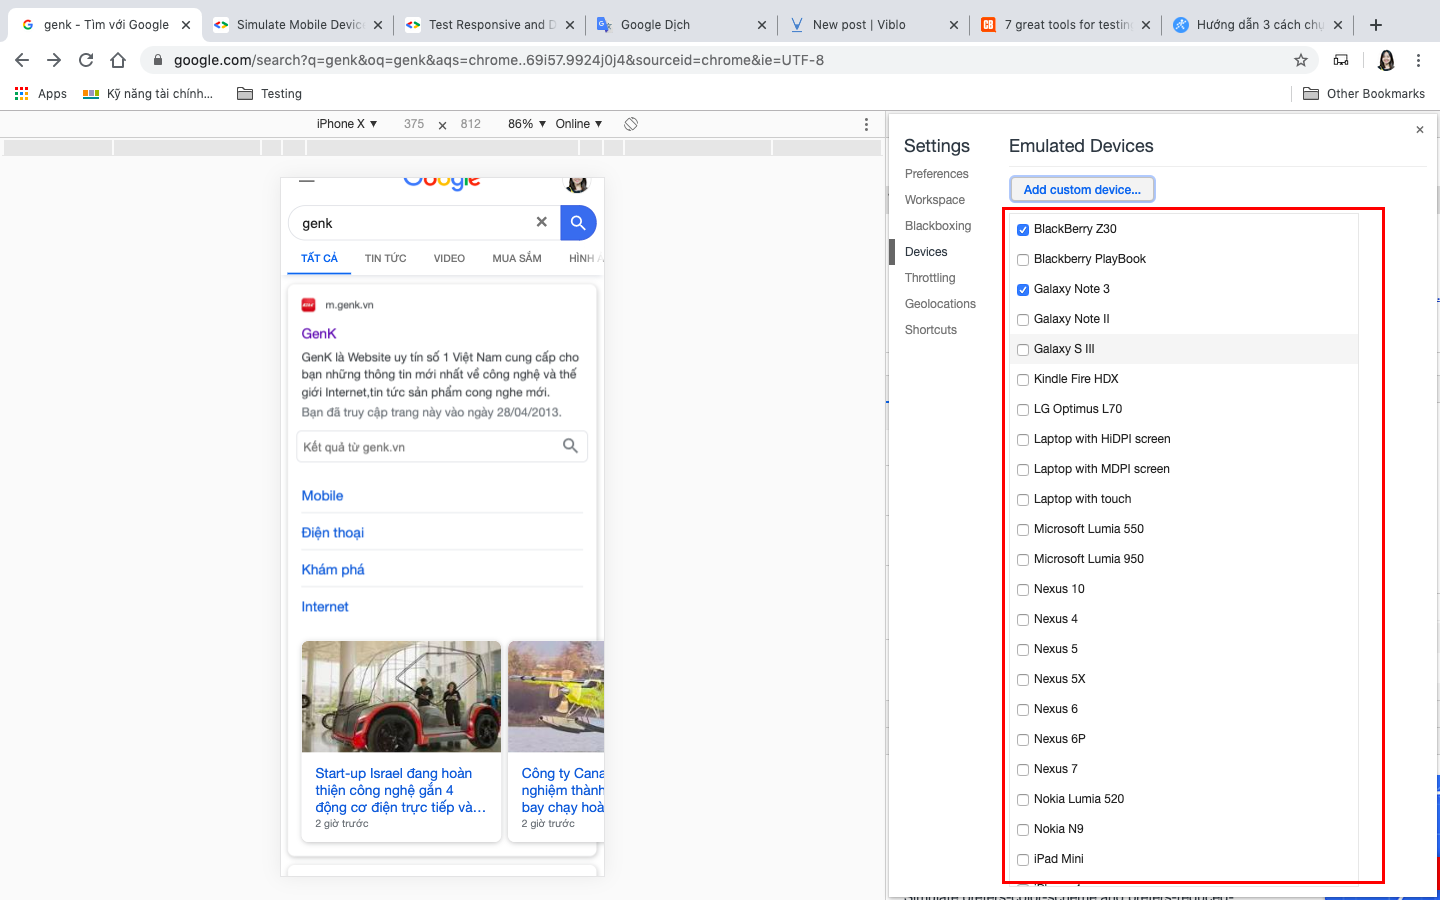The height and width of the screenshot is (900, 1440).
Task: Clear the genk search query
Action: [x=542, y=222]
